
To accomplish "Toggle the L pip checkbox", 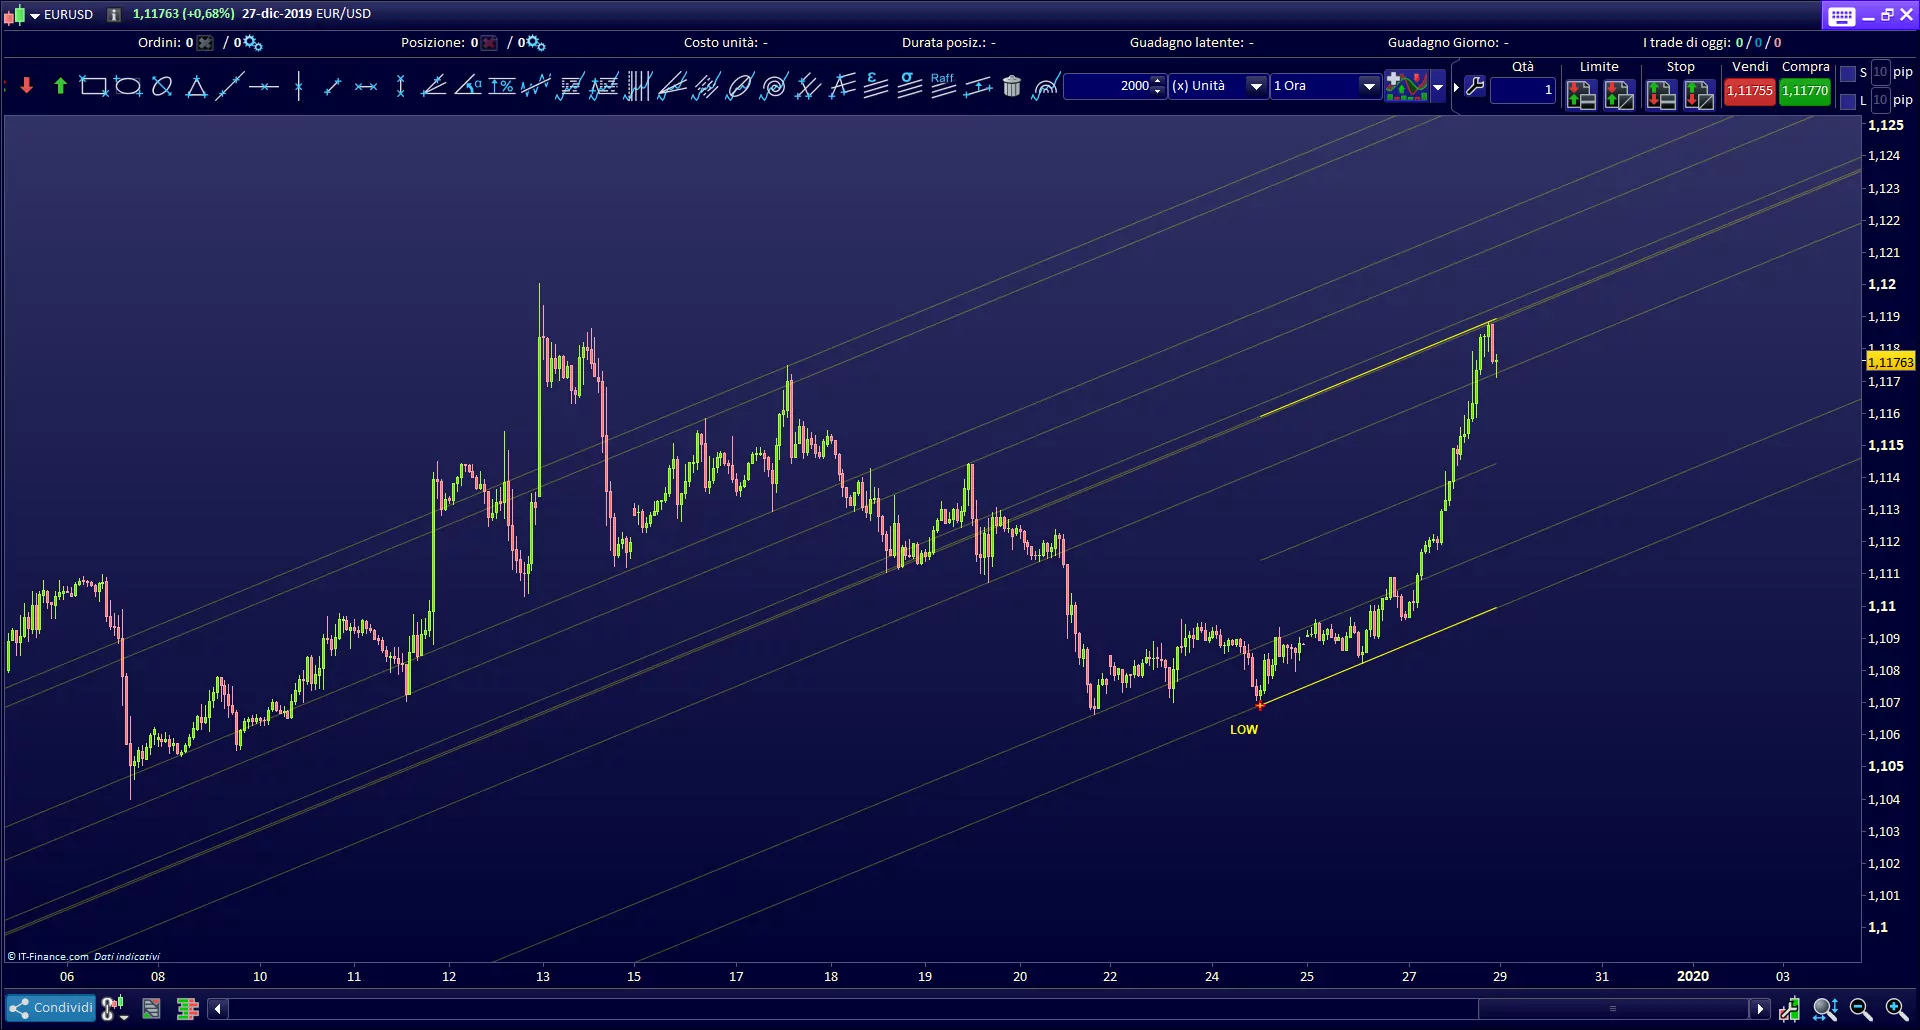I will pos(1848,101).
